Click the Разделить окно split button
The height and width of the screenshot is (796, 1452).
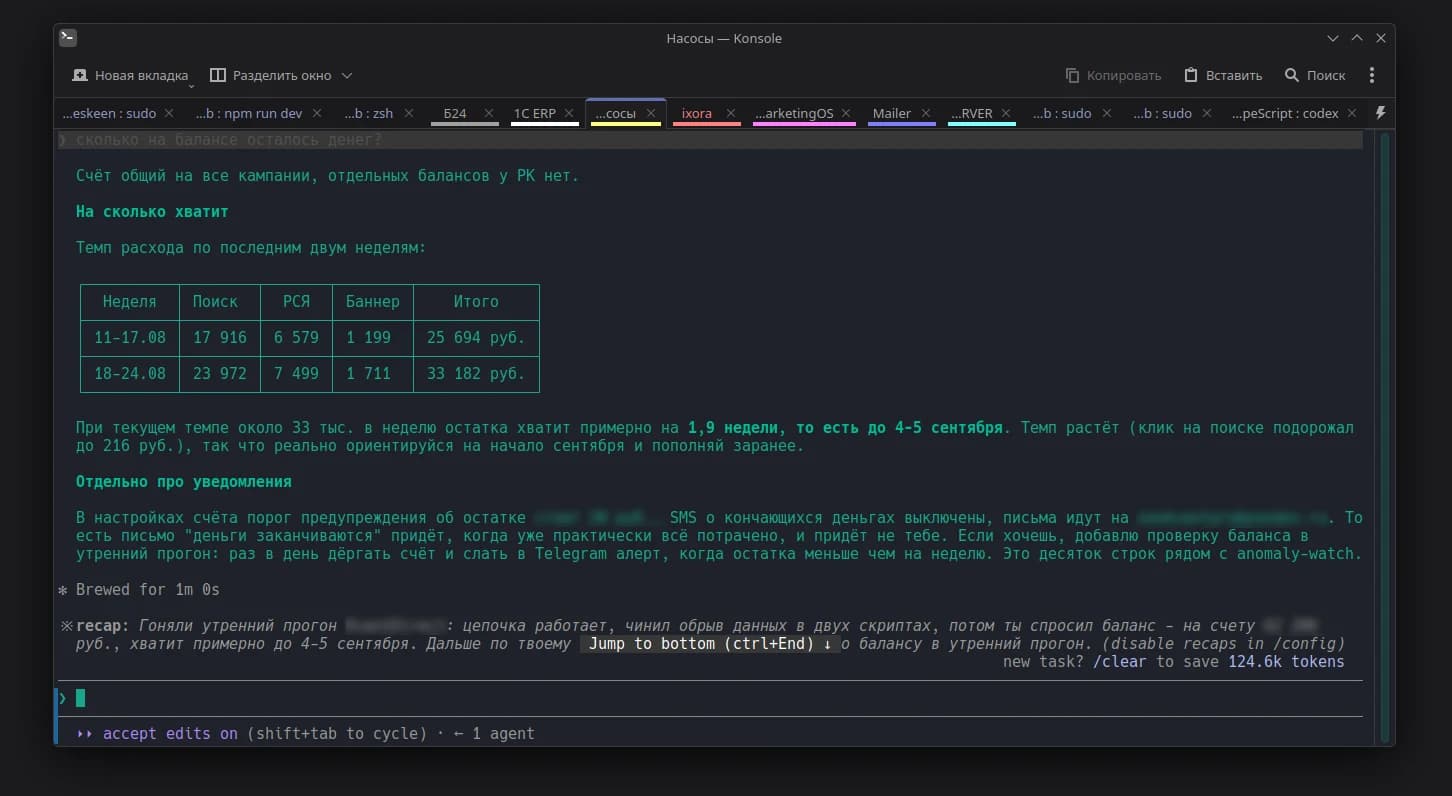[271, 75]
